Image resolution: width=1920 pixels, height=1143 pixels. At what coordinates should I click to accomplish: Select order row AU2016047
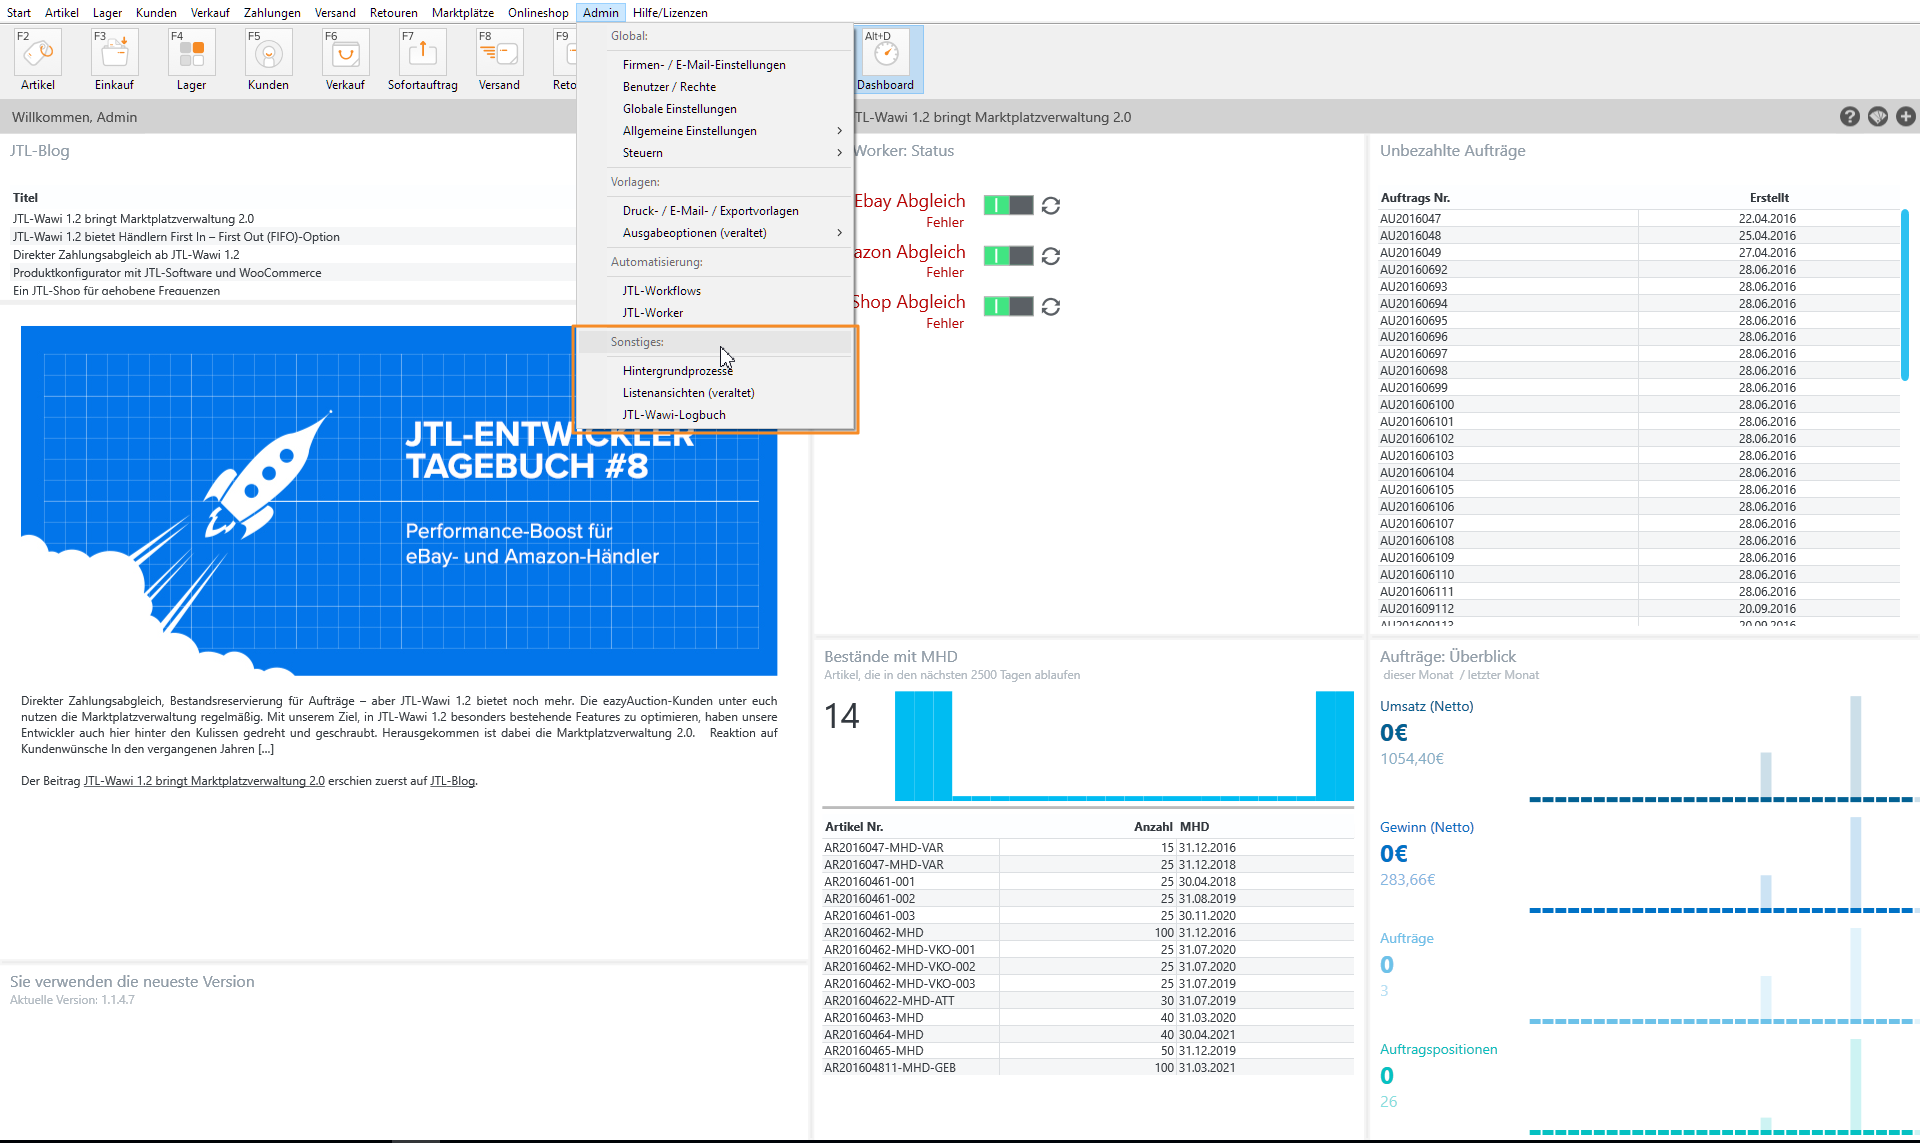click(x=1639, y=219)
